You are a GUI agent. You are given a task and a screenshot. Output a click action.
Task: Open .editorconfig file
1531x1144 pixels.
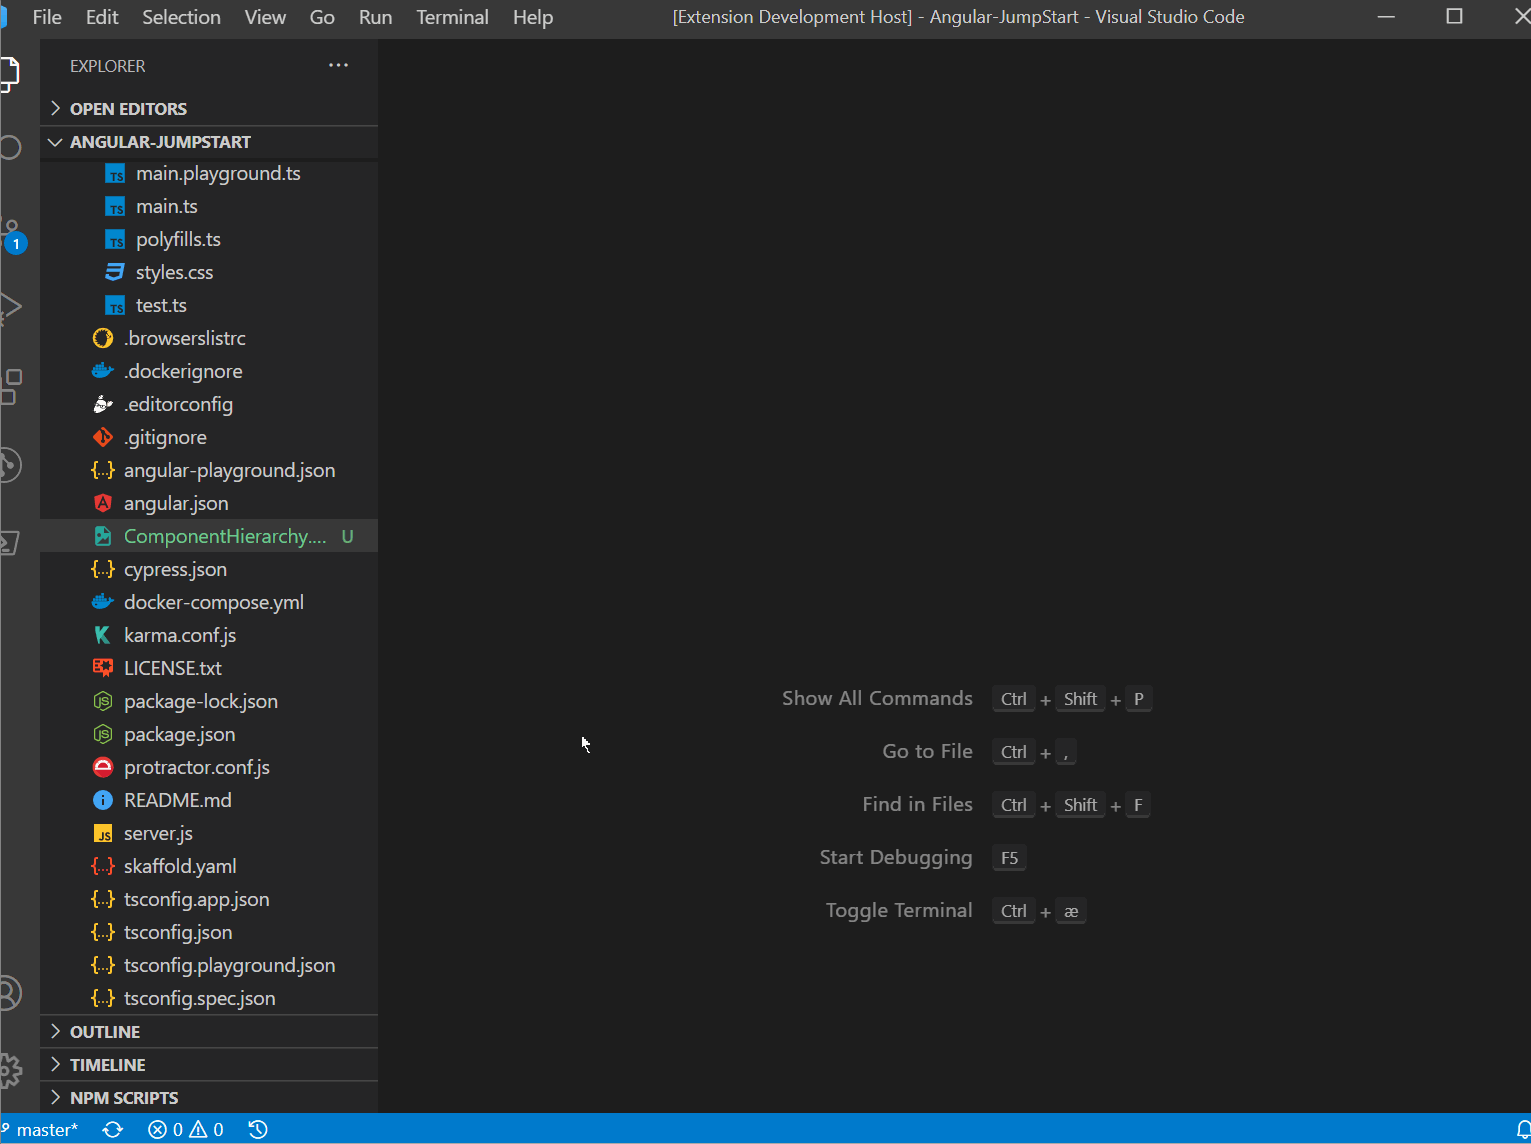pyautogui.click(x=209, y=404)
